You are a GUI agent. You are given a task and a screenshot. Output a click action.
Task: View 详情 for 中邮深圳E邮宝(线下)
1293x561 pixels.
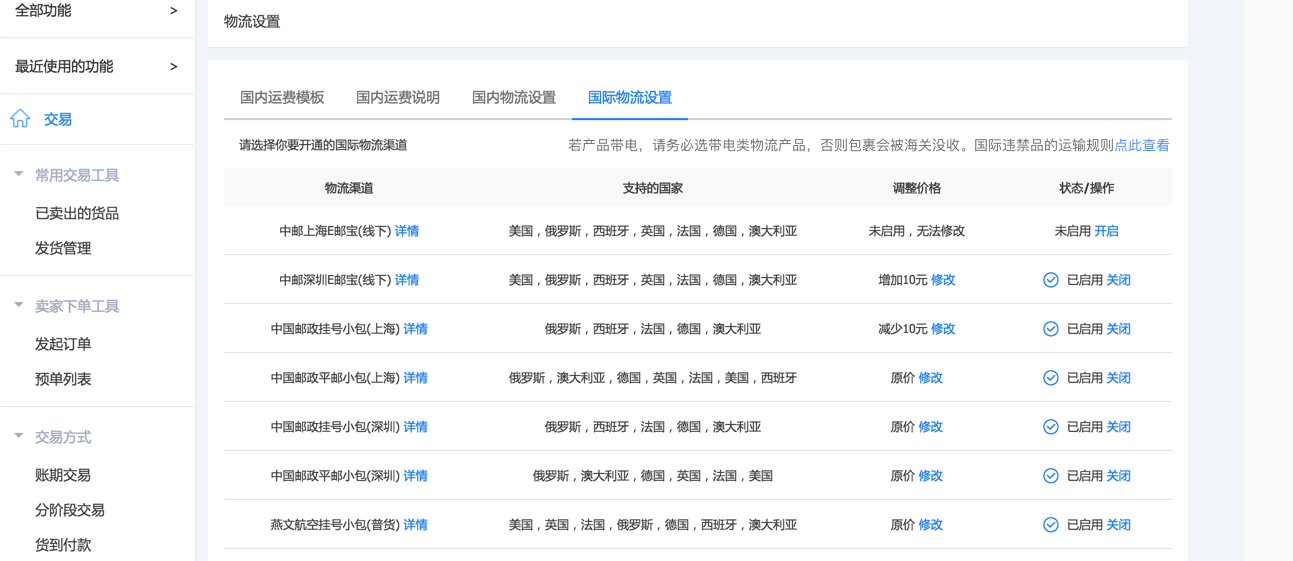[x=407, y=280]
